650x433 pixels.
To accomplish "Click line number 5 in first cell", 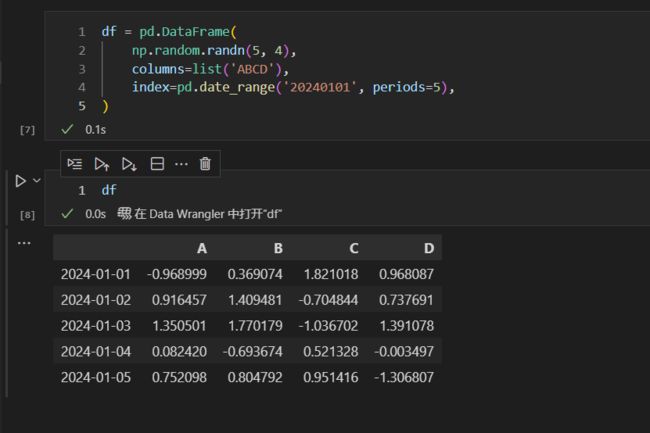I will [x=82, y=106].
